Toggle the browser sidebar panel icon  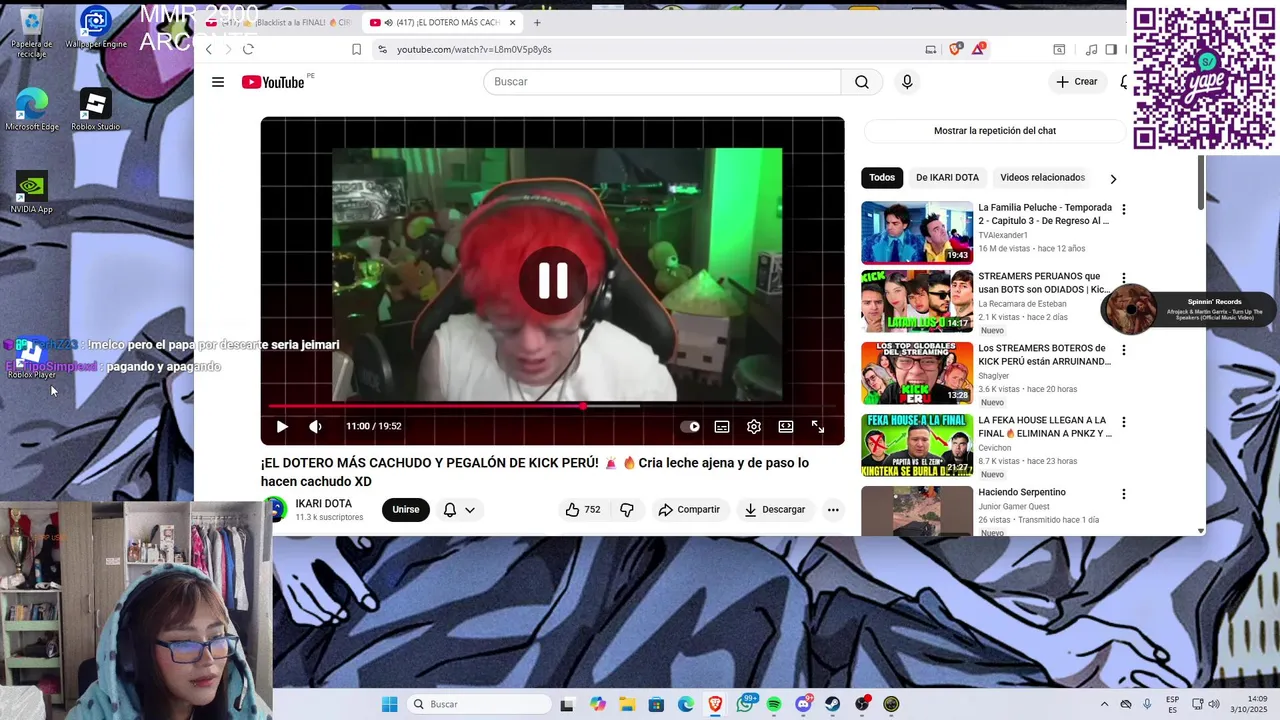1111,49
